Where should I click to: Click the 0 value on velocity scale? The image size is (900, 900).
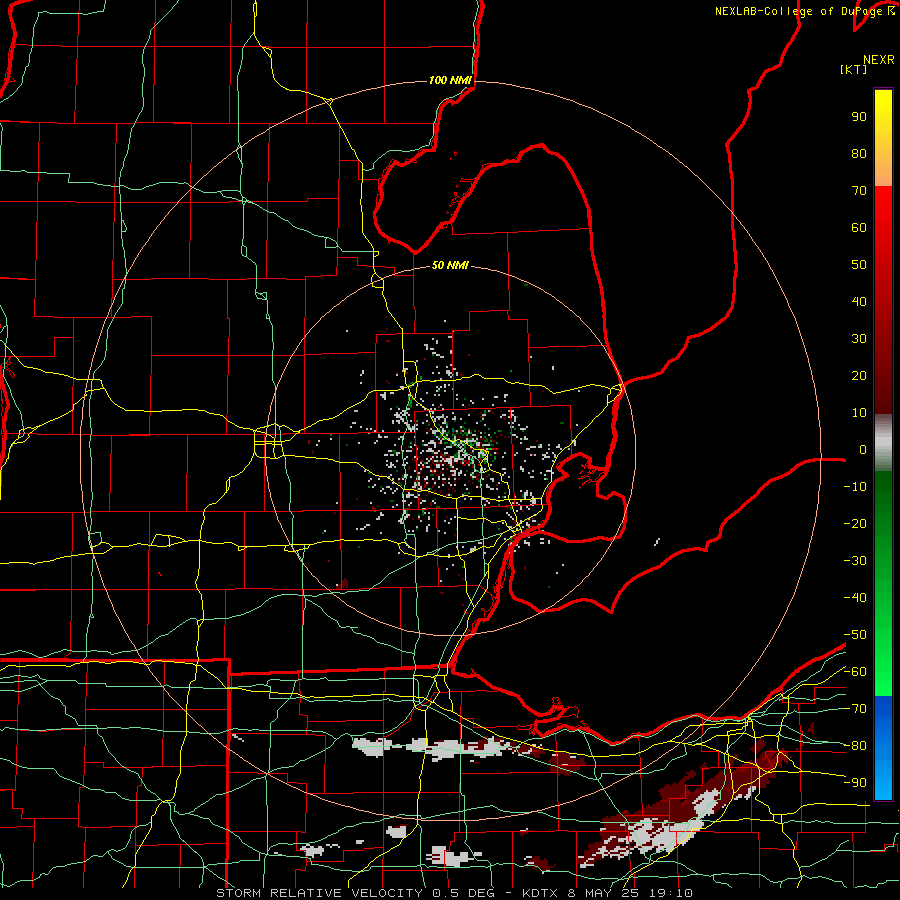[863, 449]
